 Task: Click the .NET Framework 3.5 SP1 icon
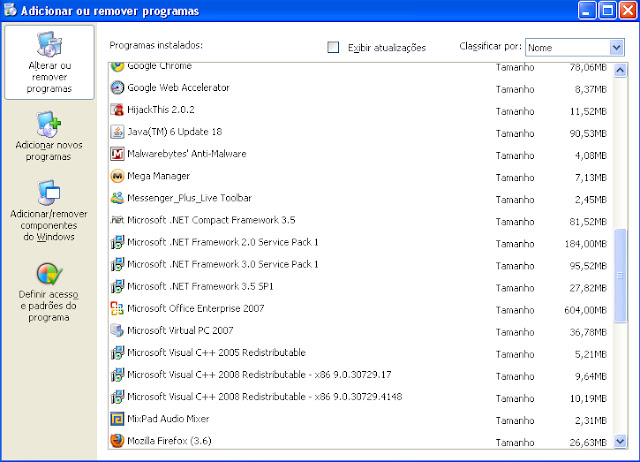pyautogui.click(x=117, y=286)
